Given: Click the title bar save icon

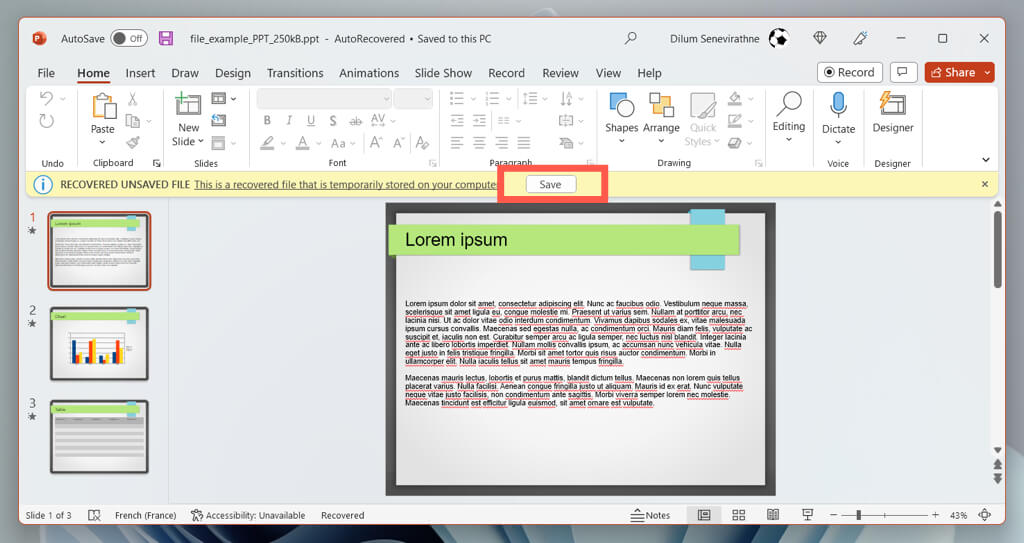Looking at the screenshot, I should pyautogui.click(x=166, y=38).
